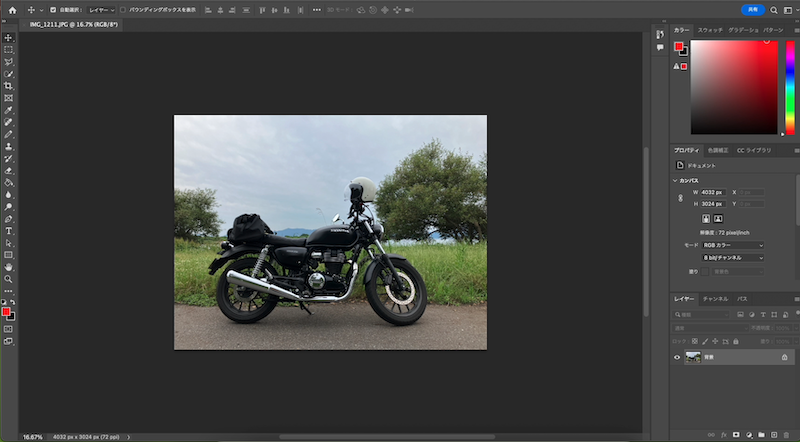Image resolution: width=800 pixels, height=442 pixels.
Task: Select the Clone Stamp tool
Action: click(x=8, y=146)
